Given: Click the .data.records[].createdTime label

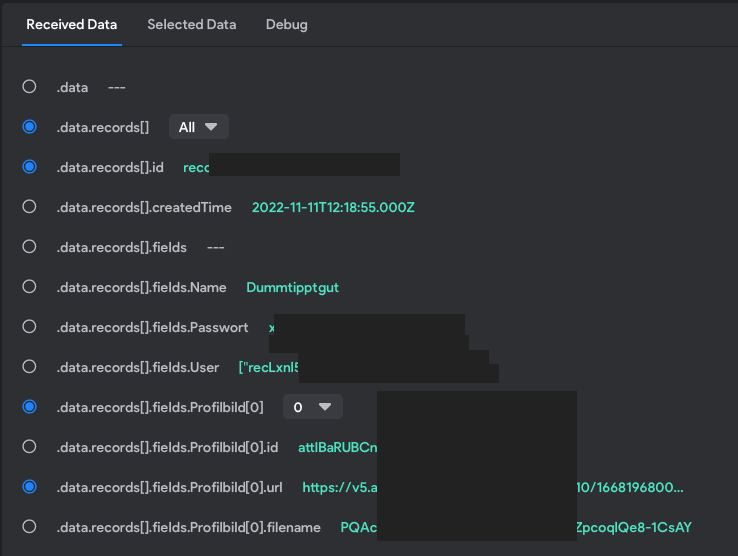Looking at the screenshot, I should pyautogui.click(x=144, y=208).
